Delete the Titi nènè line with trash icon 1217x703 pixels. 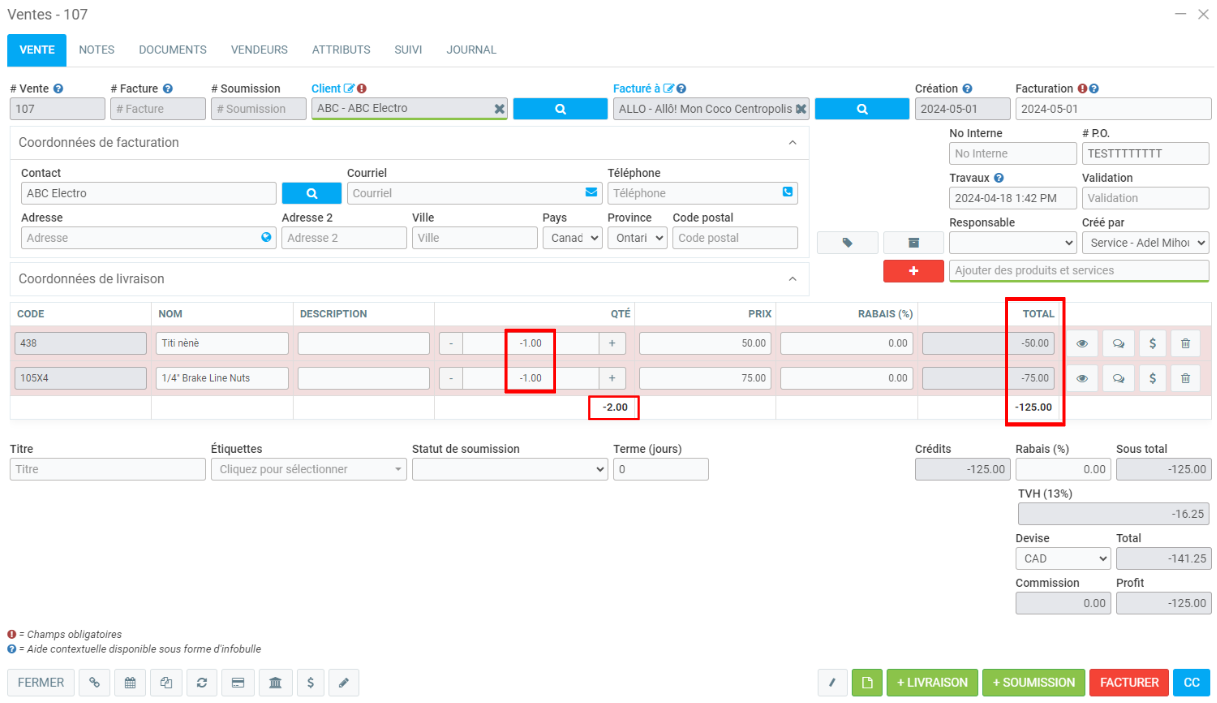pos(1185,343)
